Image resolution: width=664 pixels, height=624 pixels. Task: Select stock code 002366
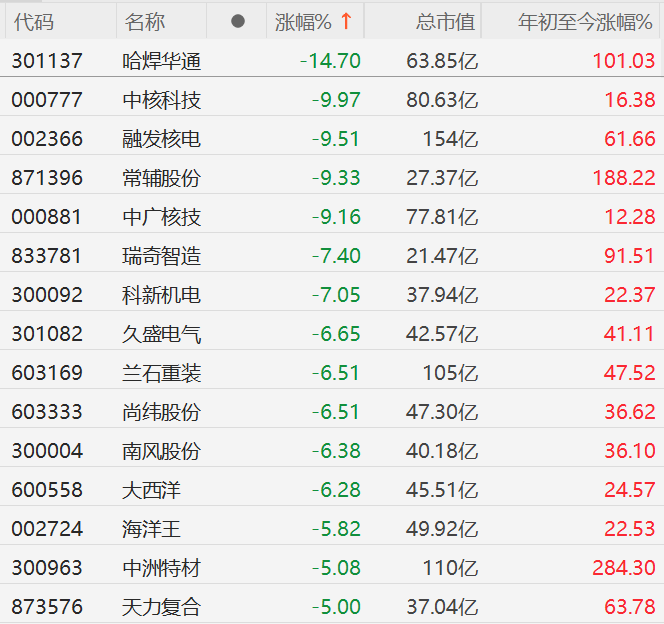tap(47, 139)
